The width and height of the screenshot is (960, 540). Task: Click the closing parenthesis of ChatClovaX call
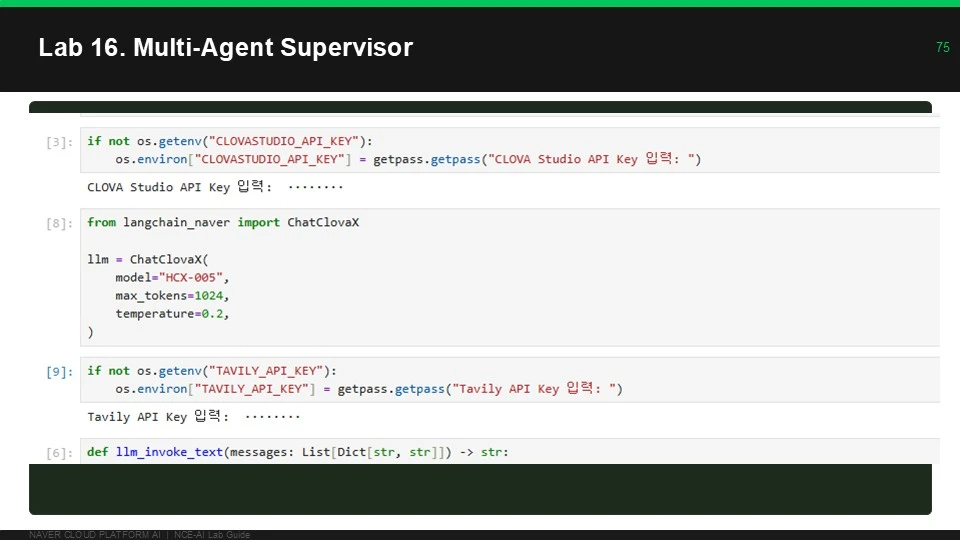click(x=91, y=332)
